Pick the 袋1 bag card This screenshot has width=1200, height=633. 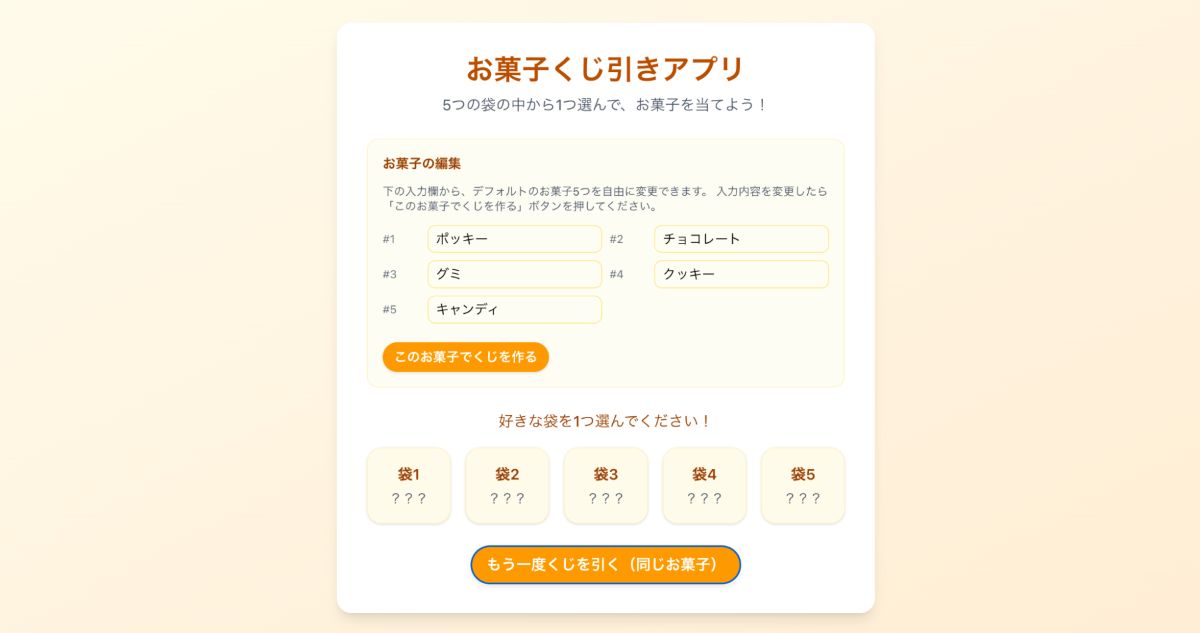tap(409, 485)
